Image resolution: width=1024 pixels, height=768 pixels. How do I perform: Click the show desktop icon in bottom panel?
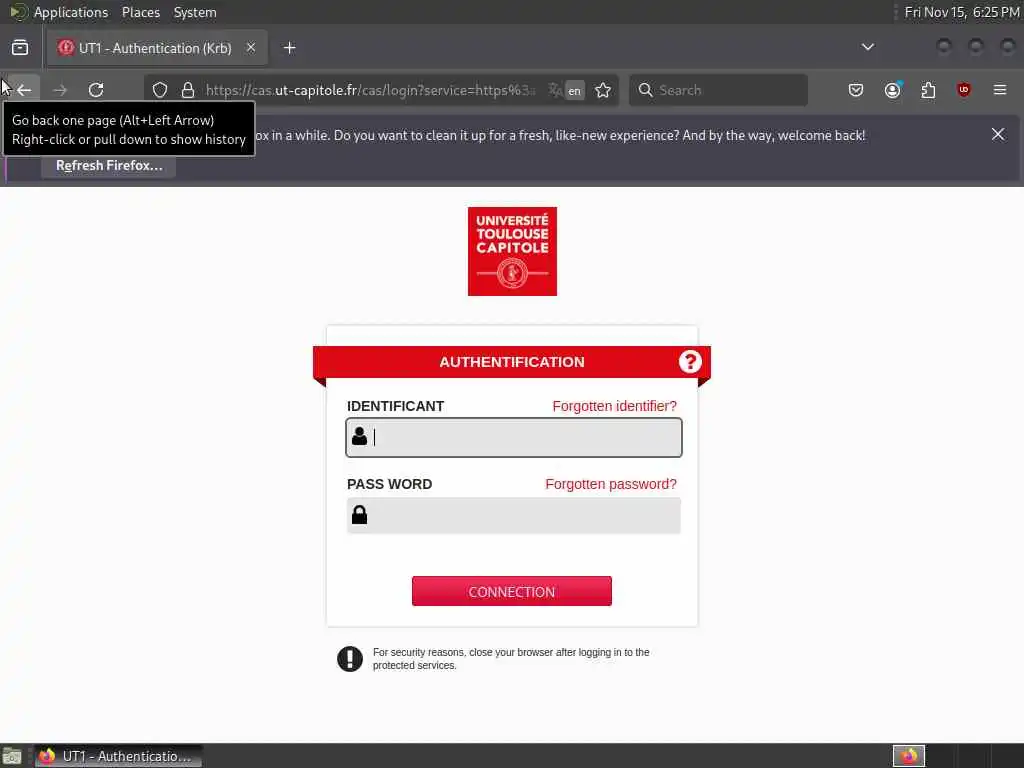click(x=12, y=756)
